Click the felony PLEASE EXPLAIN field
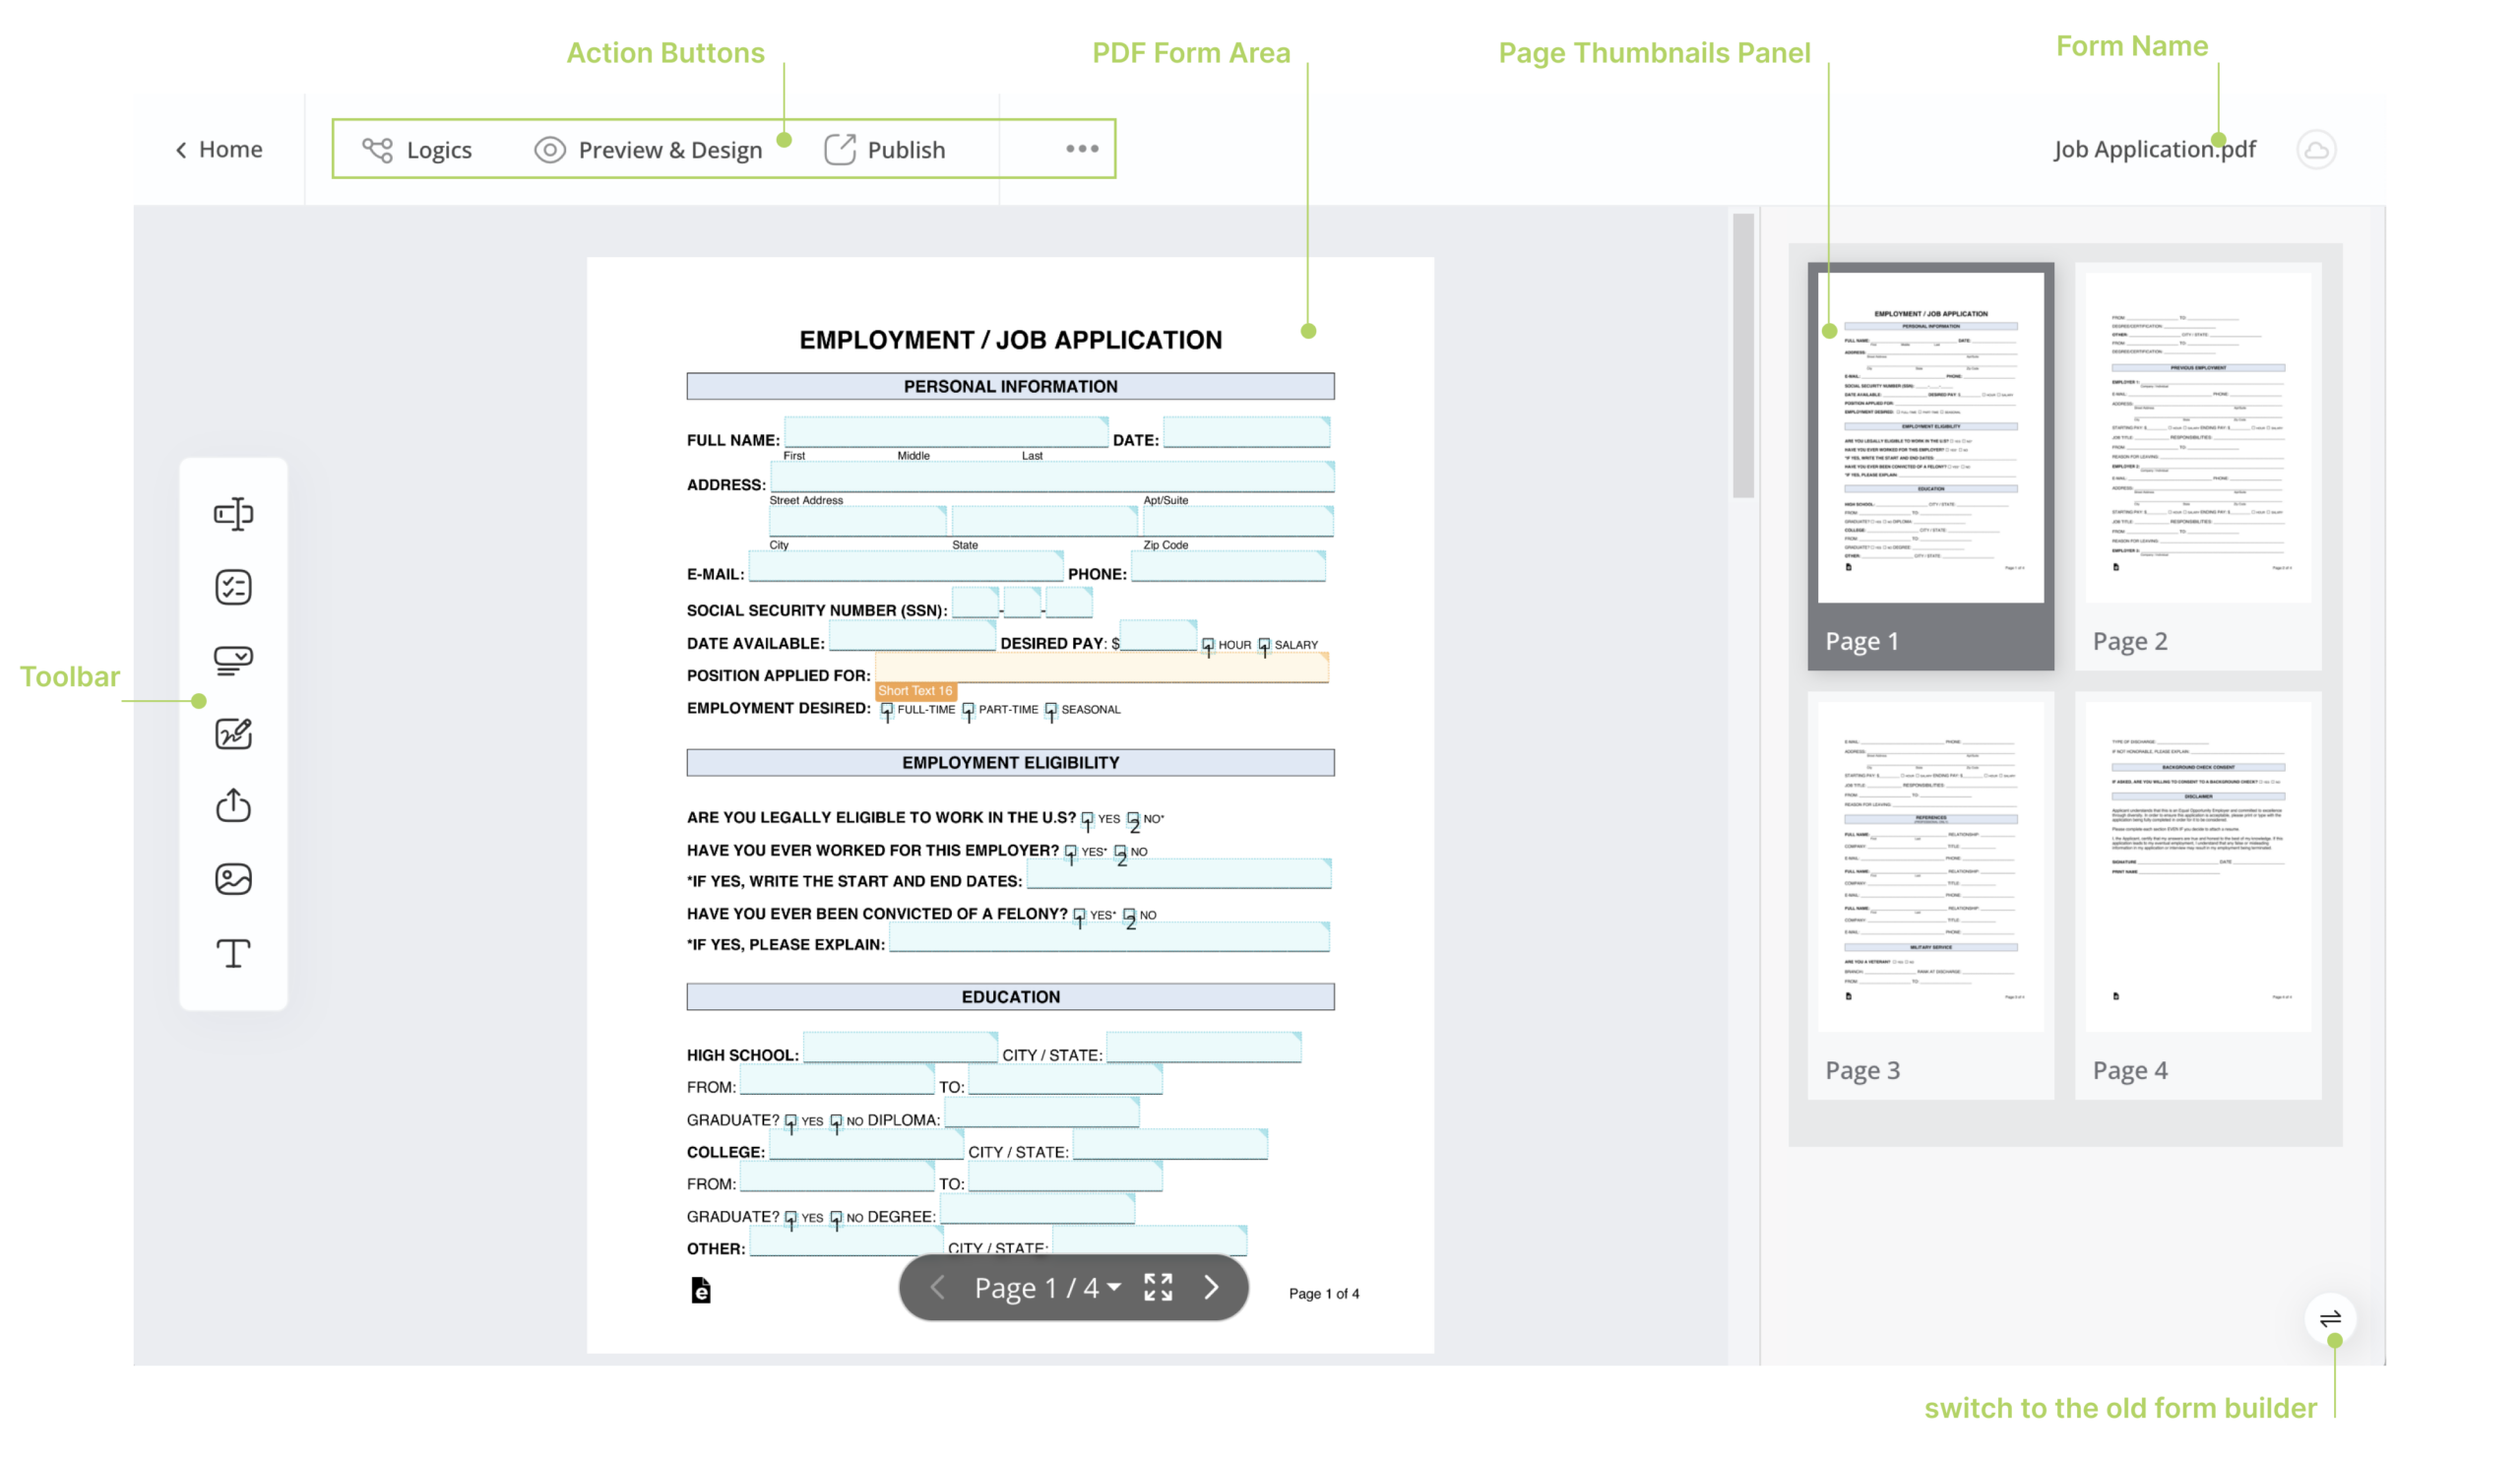 coord(1109,937)
